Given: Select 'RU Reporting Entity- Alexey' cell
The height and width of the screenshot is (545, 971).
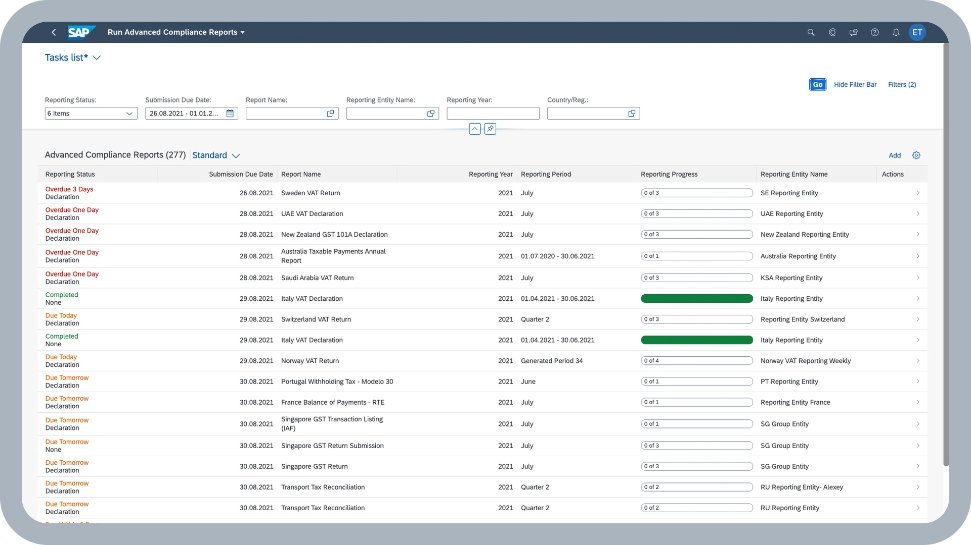Looking at the screenshot, I should [802, 487].
